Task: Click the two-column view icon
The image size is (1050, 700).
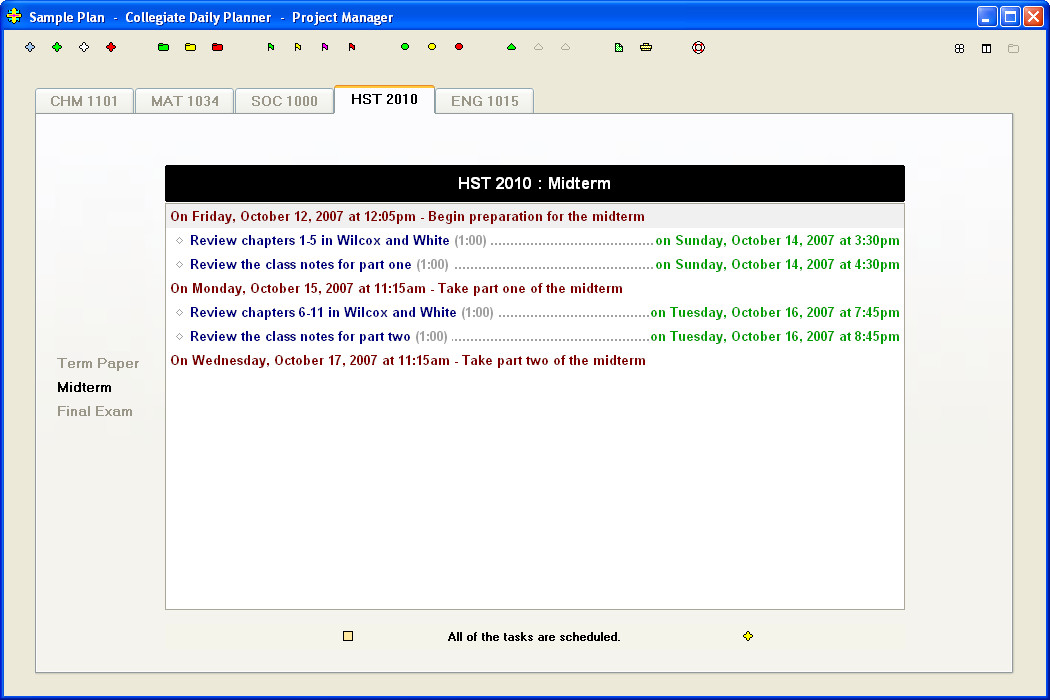Action: click(986, 48)
